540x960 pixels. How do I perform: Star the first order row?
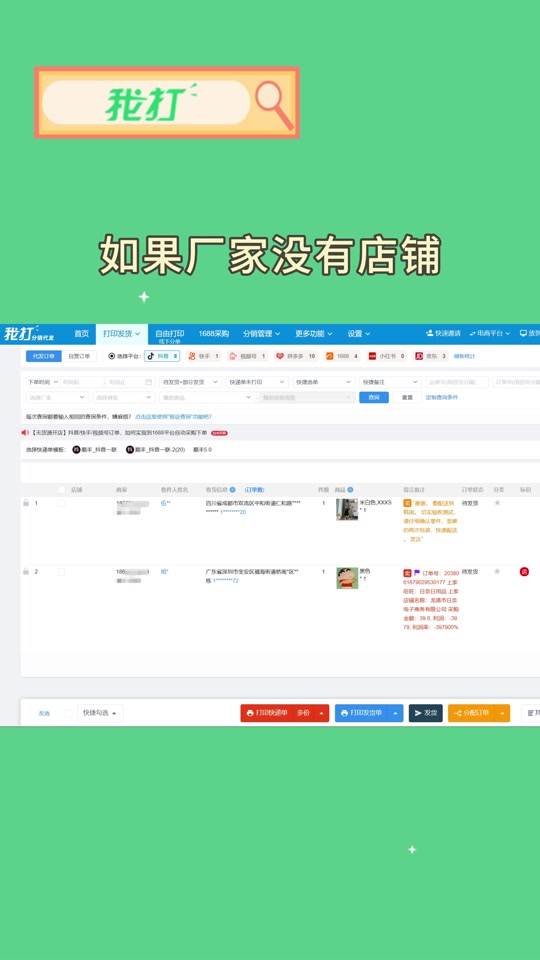(497, 503)
